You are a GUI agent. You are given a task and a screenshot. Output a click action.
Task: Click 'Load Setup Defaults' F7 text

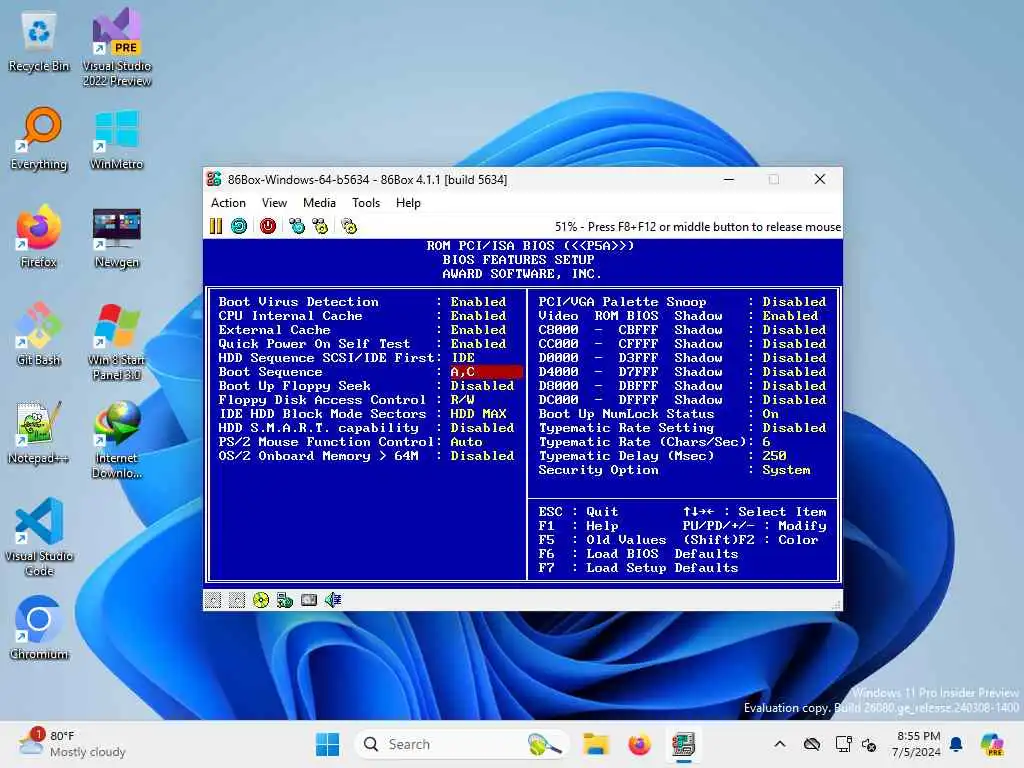click(662, 568)
